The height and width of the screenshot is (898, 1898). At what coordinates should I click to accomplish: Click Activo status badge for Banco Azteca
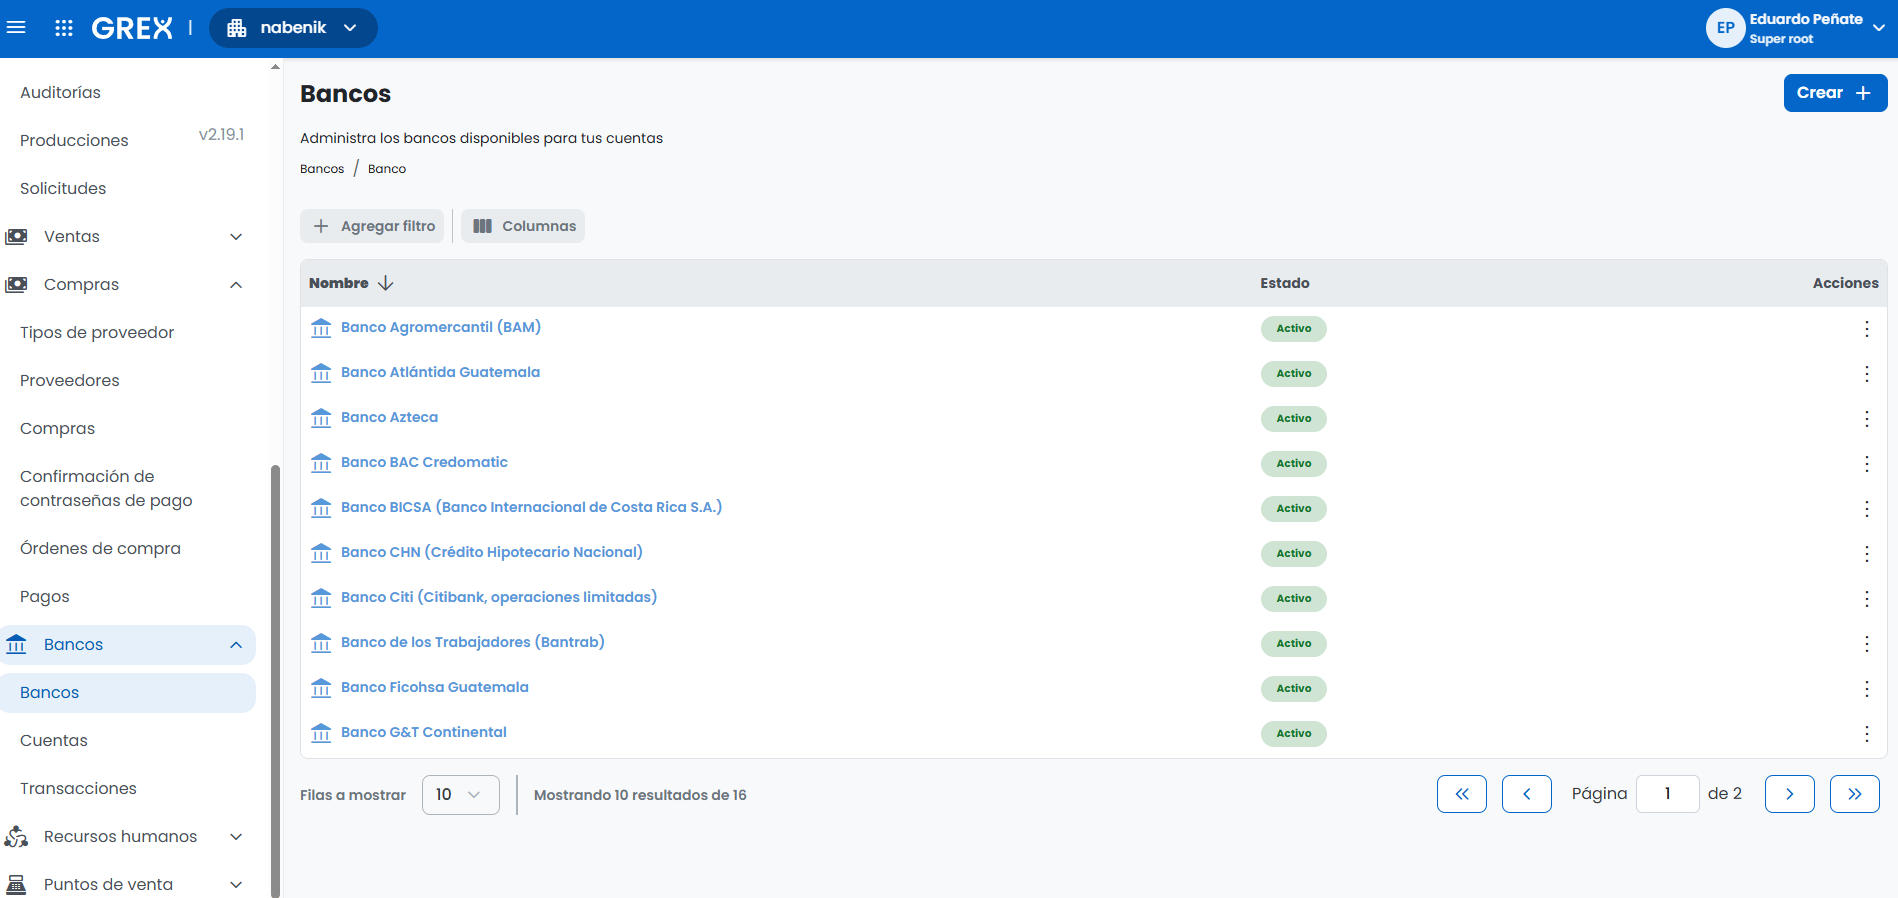1293,419
